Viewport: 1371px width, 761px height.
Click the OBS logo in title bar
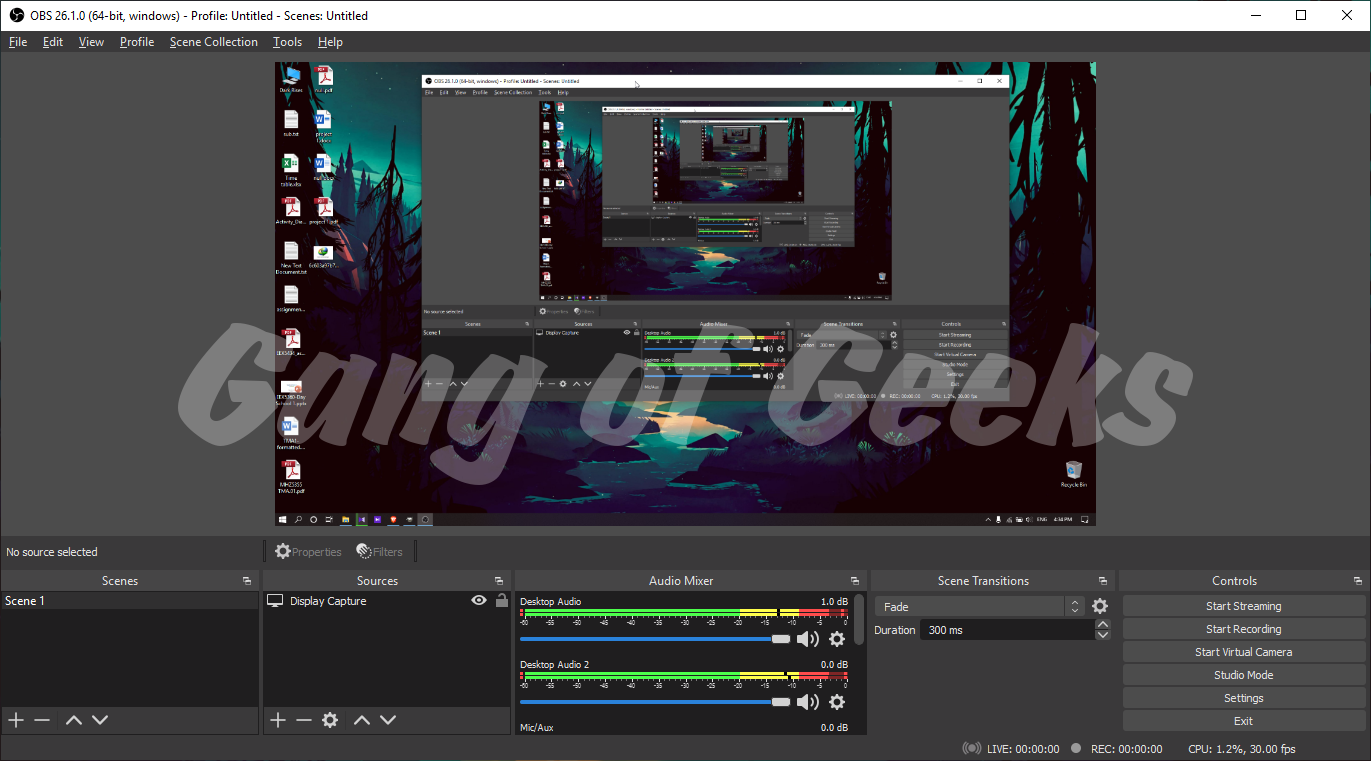point(17,15)
